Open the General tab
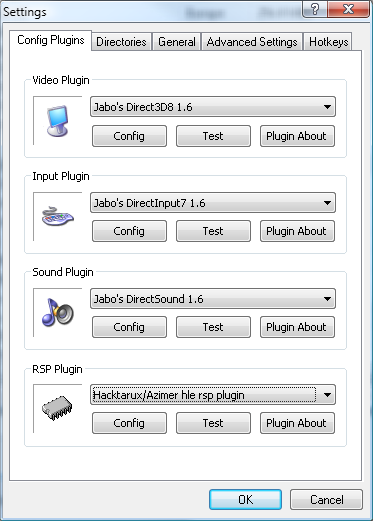Screen dimensions: 373x521 point(177,42)
